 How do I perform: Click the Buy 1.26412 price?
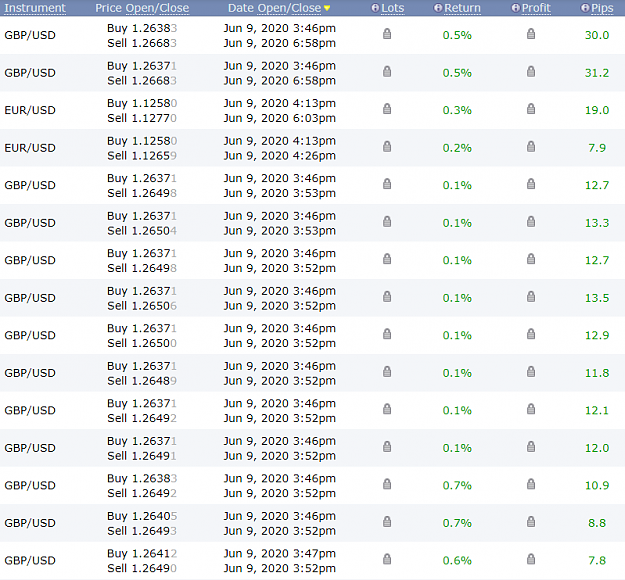click(x=142, y=553)
